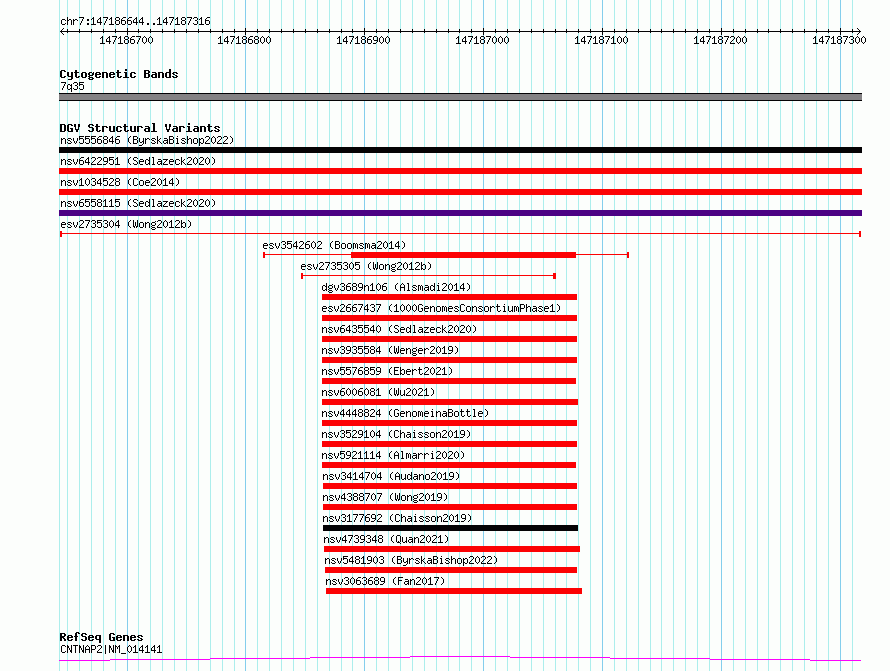The width and height of the screenshot is (890, 671).
Task: Click the thin line under esv2735305
Action: (428, 276)
